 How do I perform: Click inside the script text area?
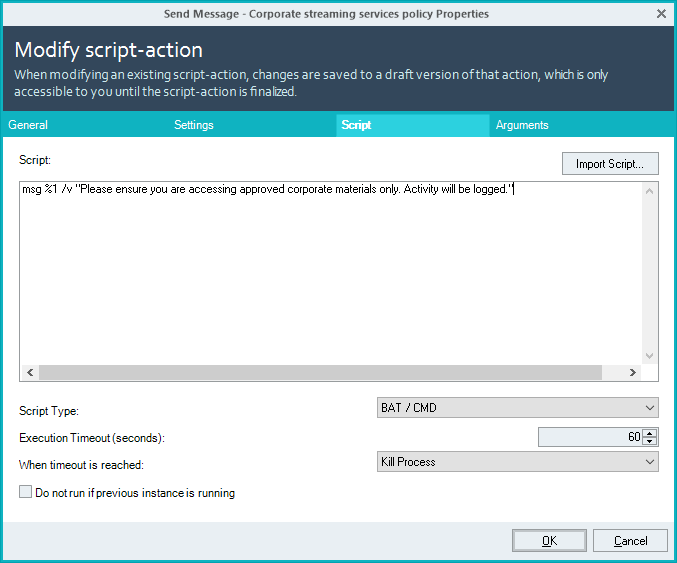click(x=330, y=274)
